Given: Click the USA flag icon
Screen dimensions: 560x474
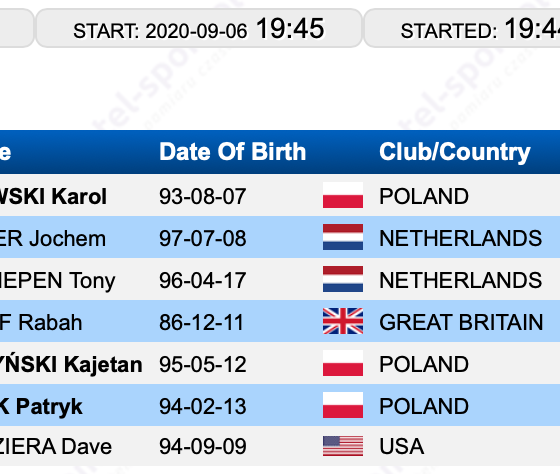Looking at the screenshot, I should [343, 446].
